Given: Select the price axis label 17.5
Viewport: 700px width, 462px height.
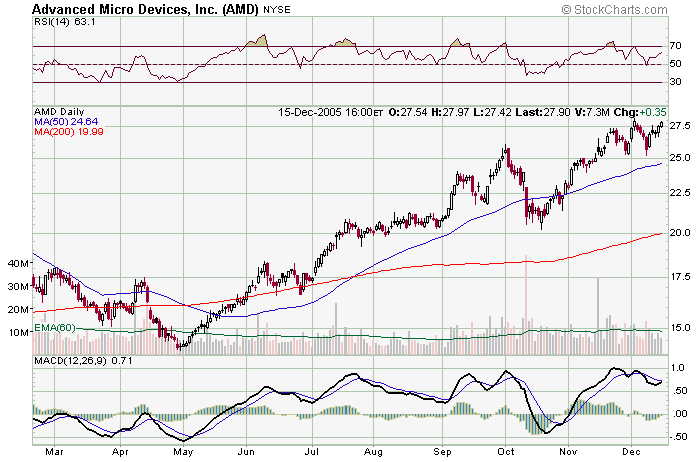Looking at the screenshot, I should click(680, 277).
